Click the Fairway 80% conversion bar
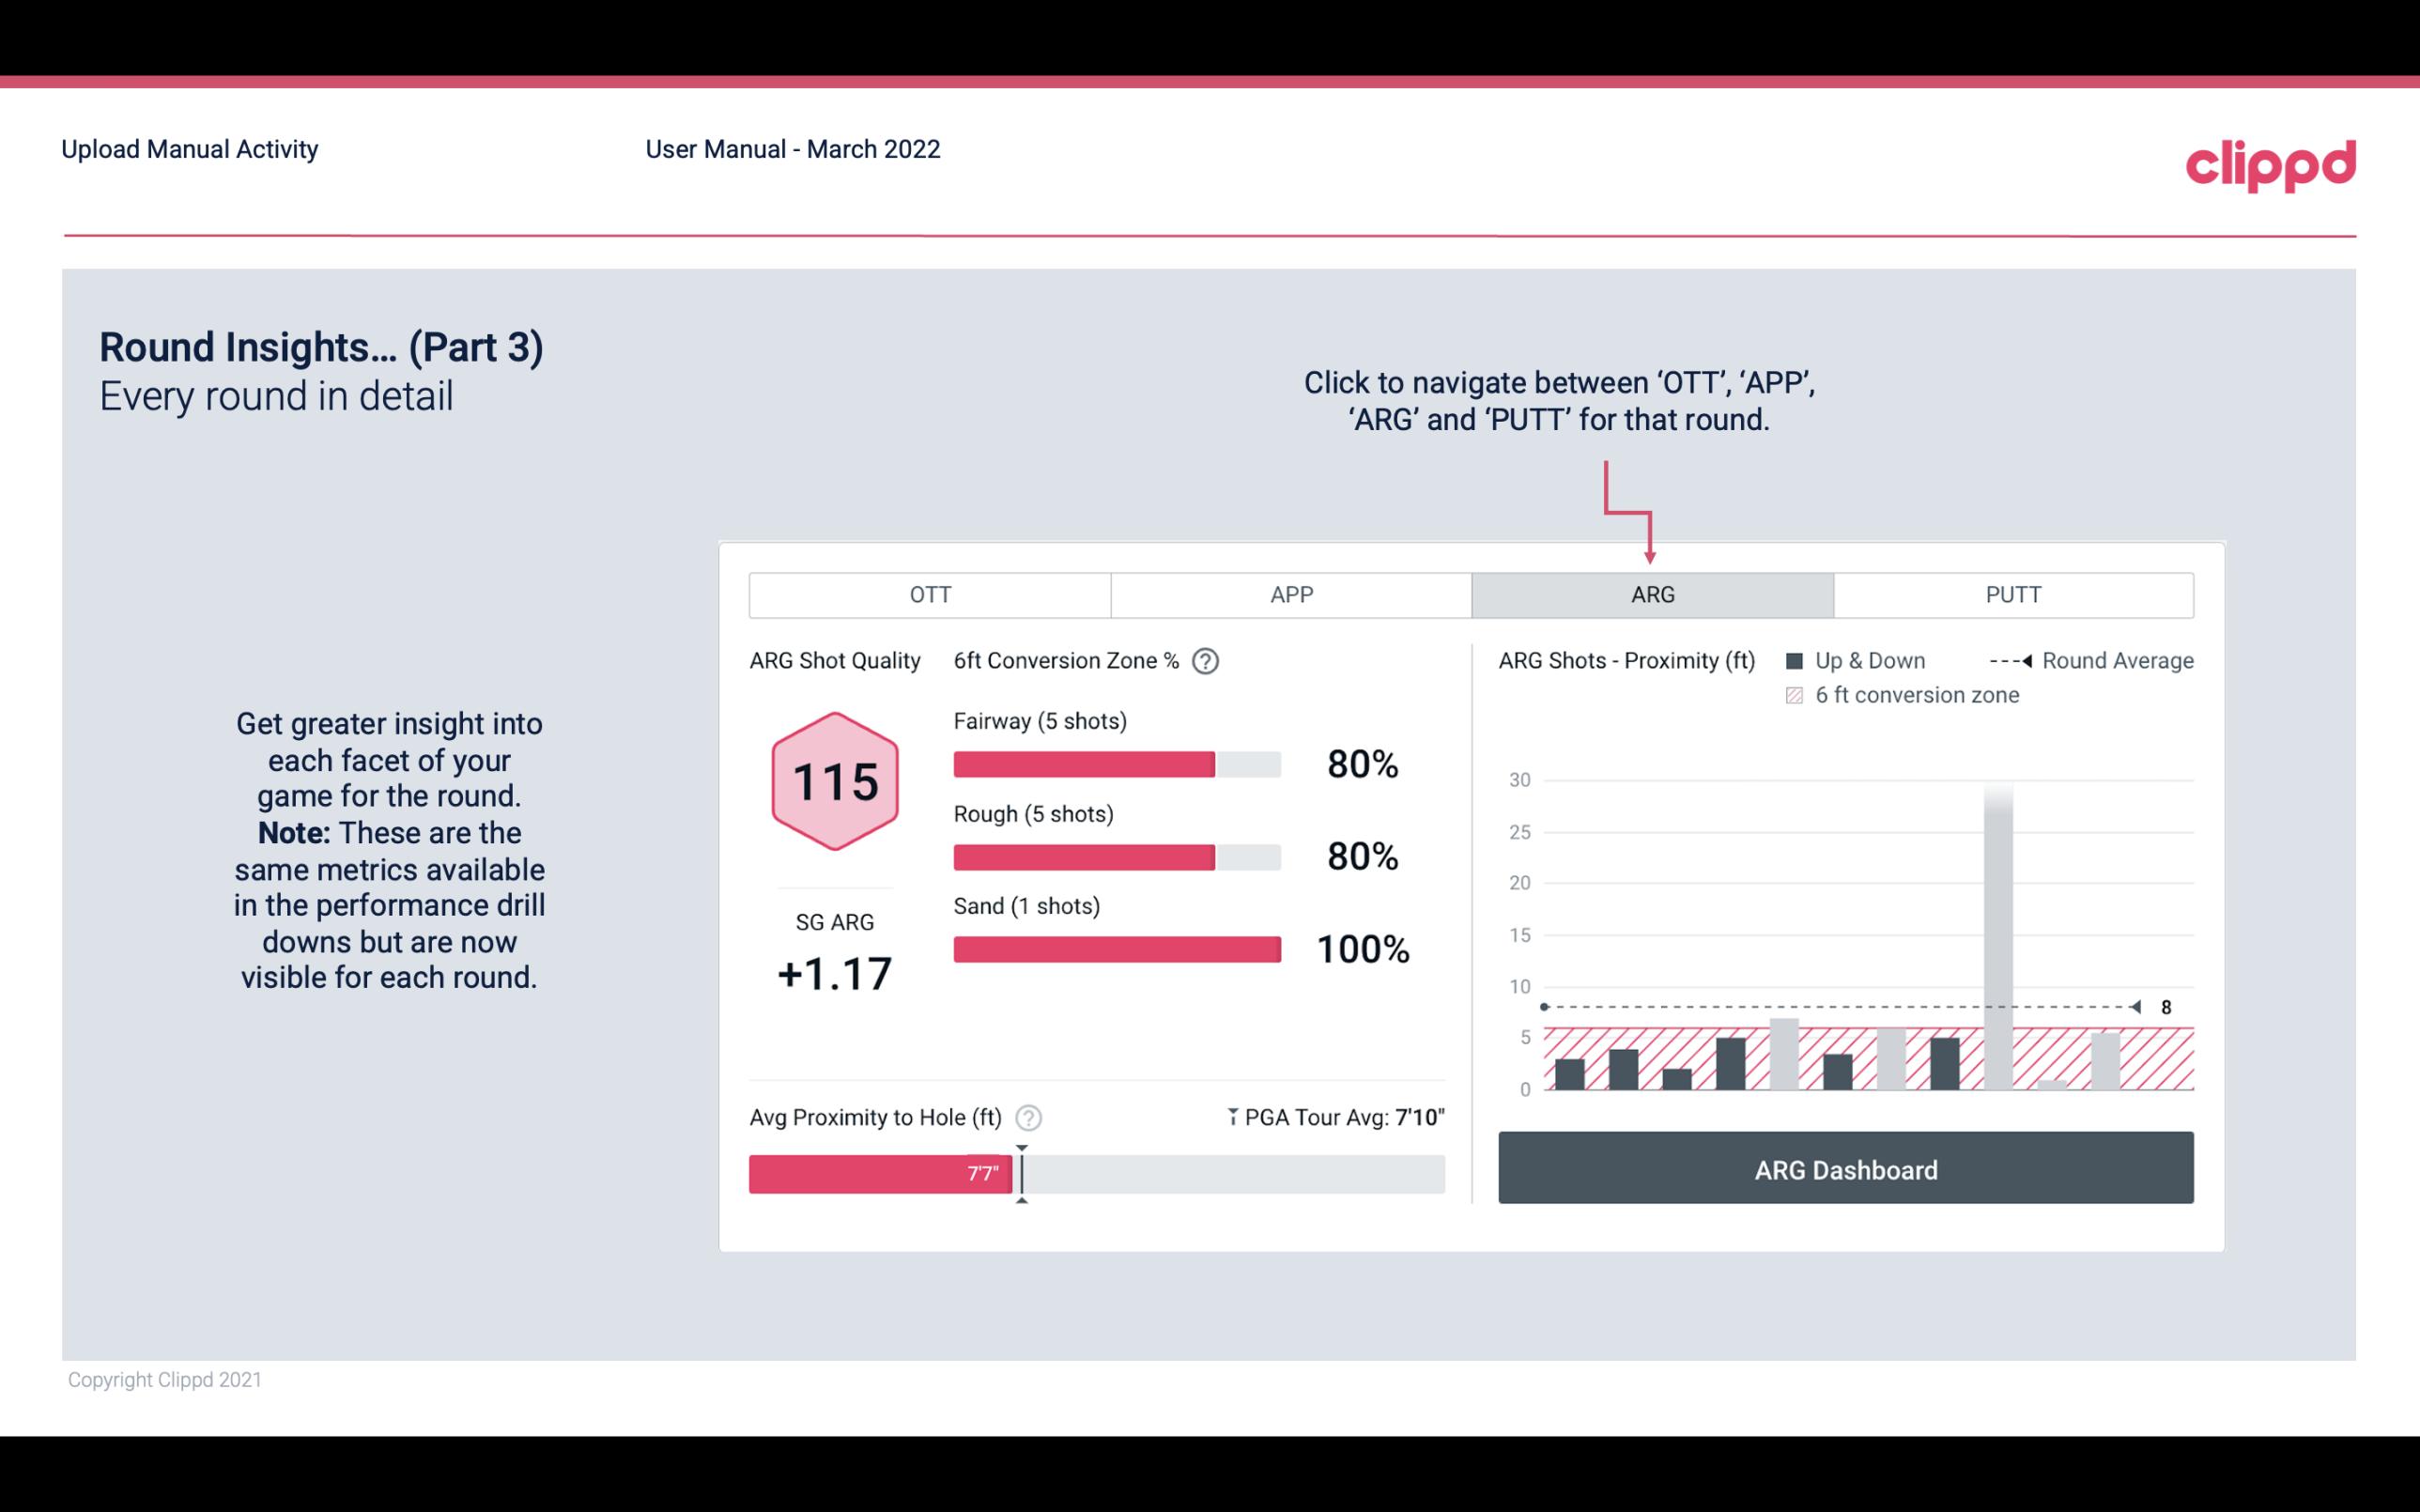The width and height of the screenshot is (2420, 1512). tap(1116, 763)
